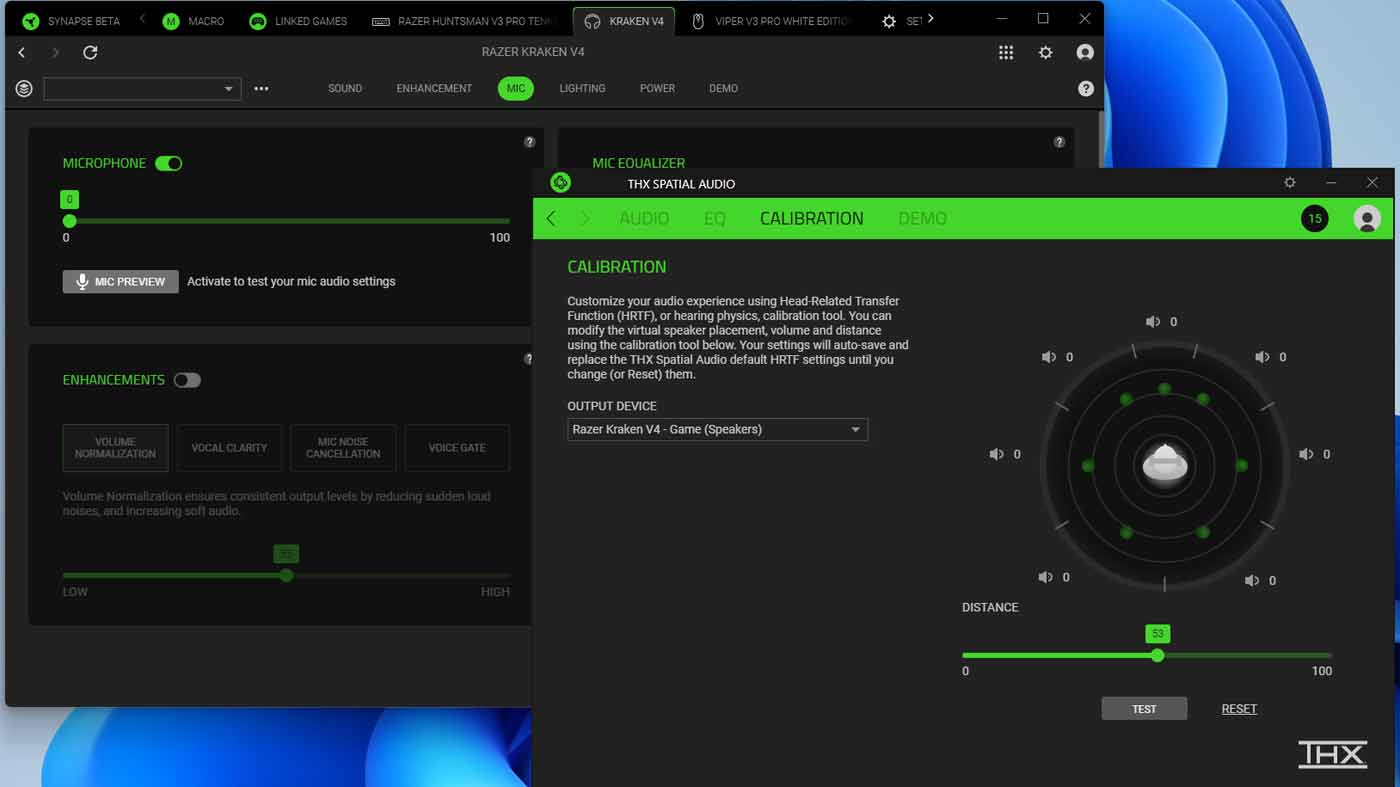1400x787 pixels.
Task: Click the Reset link
Action: 1239,709
